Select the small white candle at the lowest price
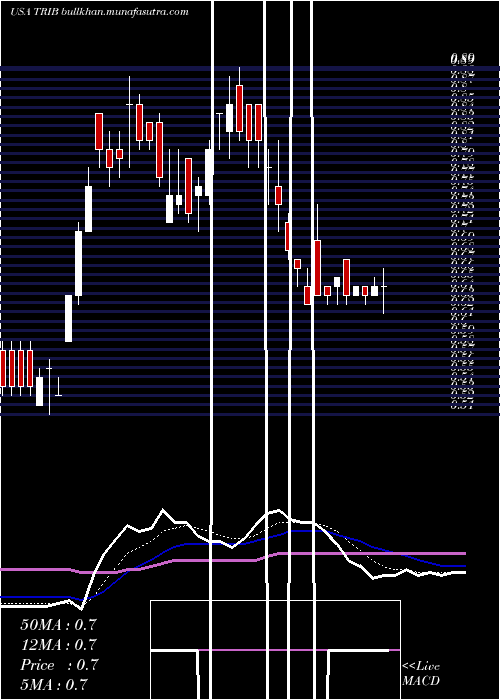Screen dimensions: 500x700 pos(39,392)
